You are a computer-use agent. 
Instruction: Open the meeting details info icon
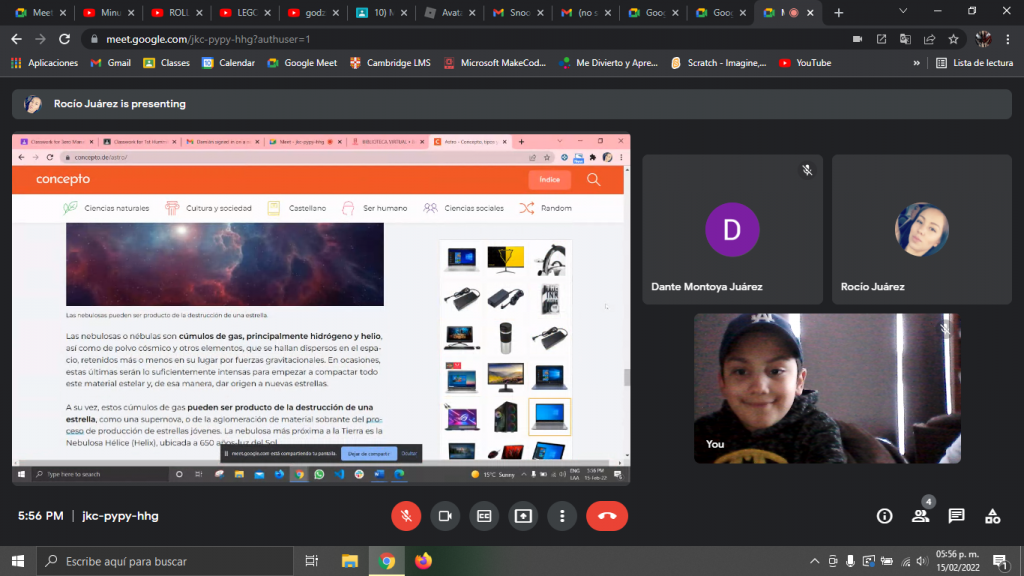[884, 516]
